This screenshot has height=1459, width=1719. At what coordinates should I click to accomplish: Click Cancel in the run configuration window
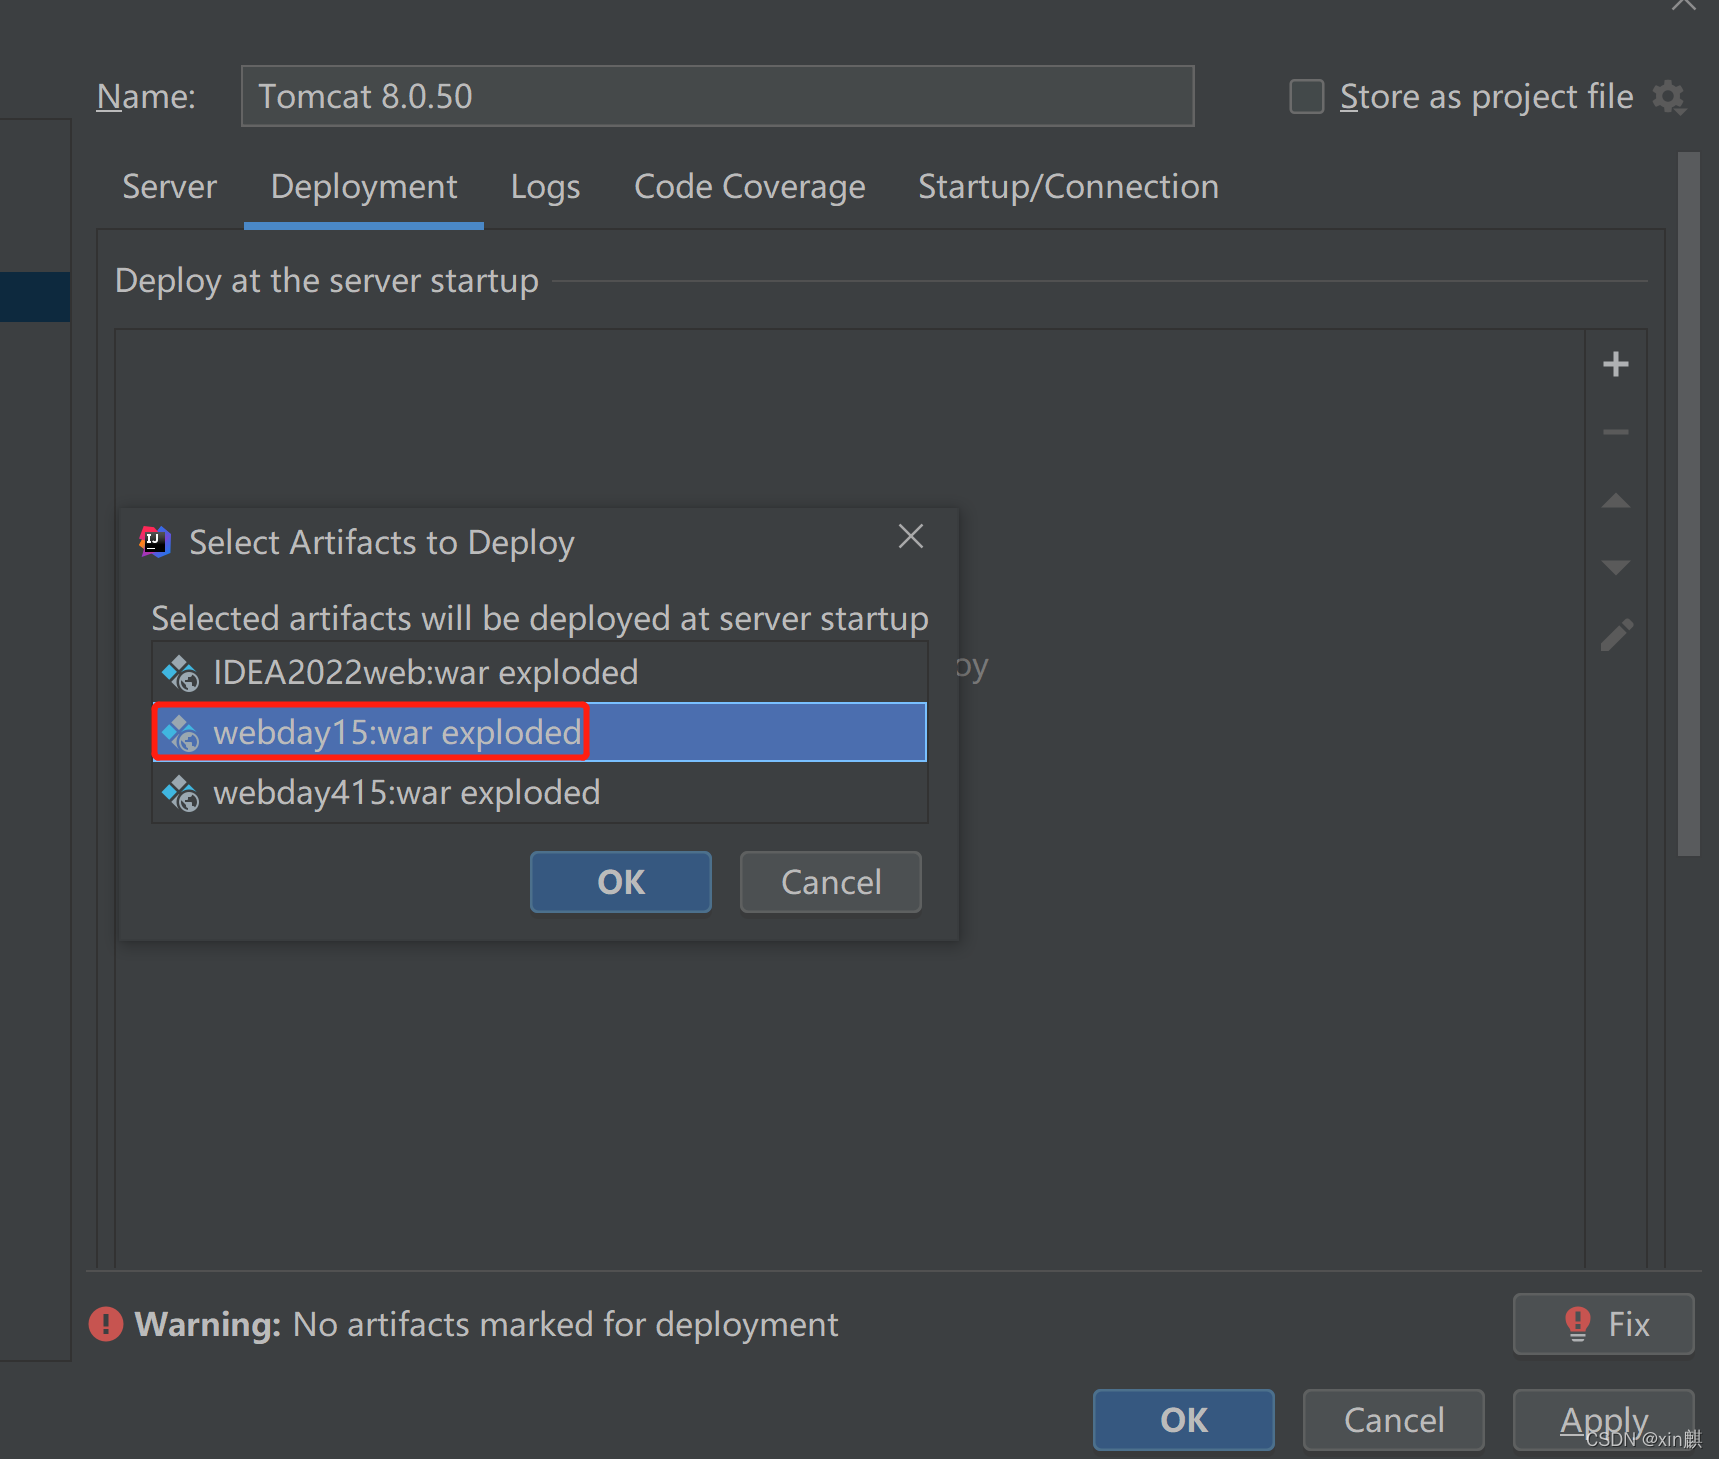coord(1394,1420)
